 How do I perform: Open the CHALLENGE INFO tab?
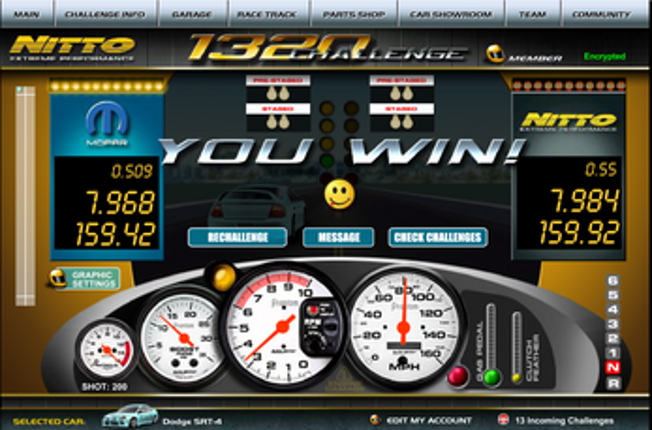pyautogui.click(x=105, y=14)
